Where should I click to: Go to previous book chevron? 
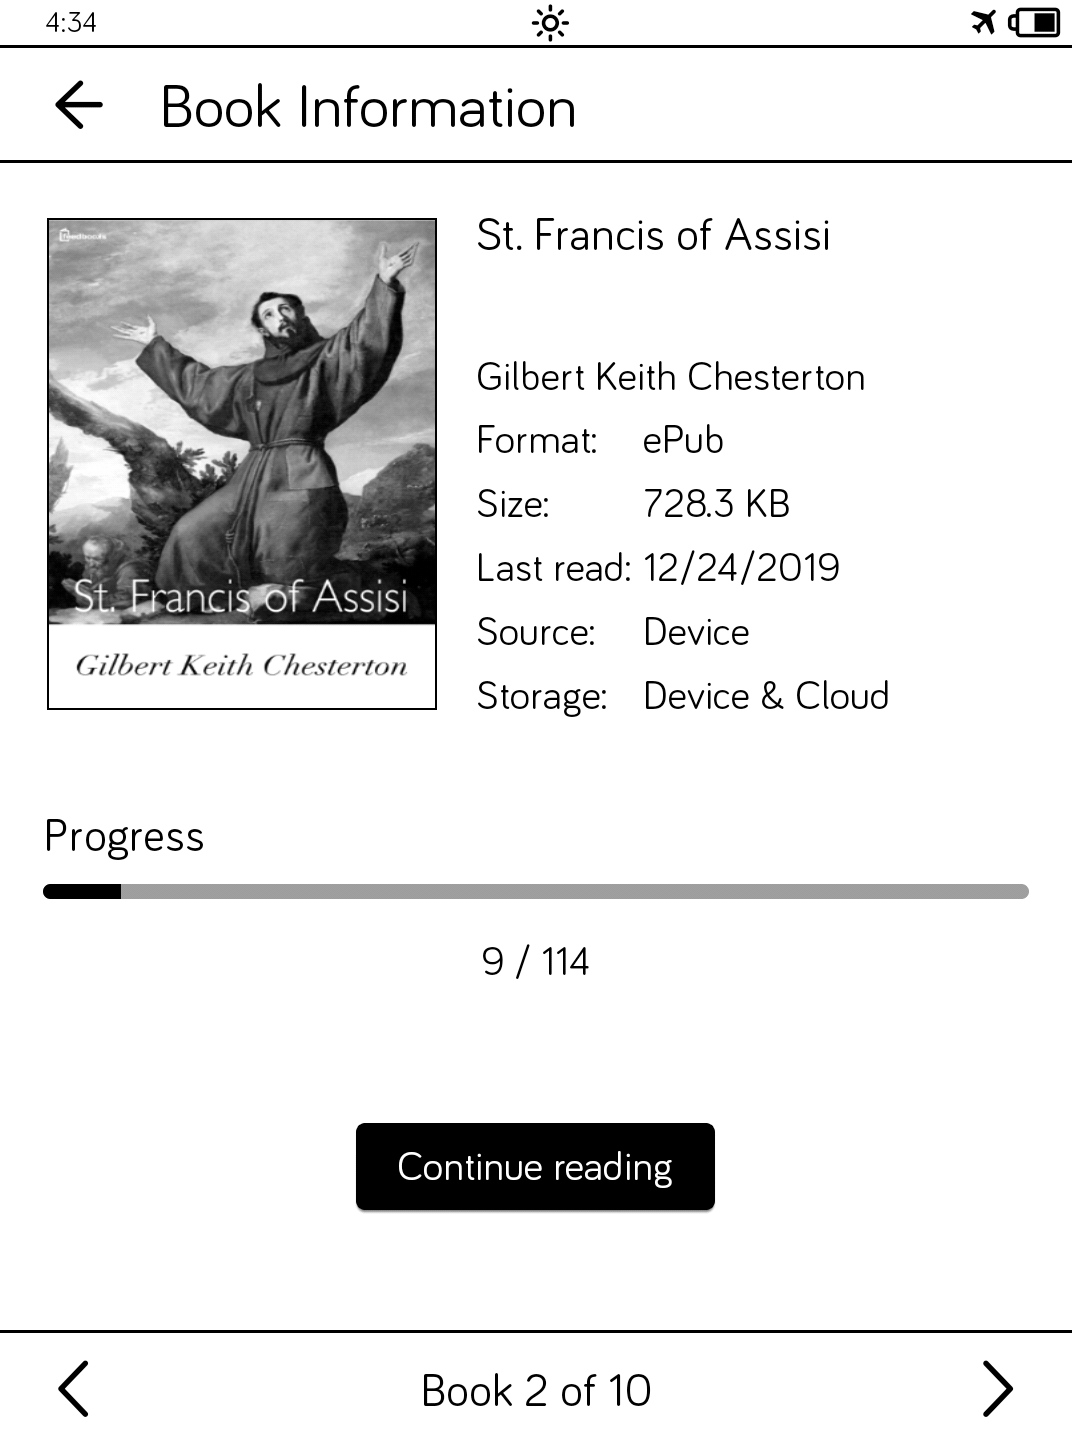point(73,1389)
